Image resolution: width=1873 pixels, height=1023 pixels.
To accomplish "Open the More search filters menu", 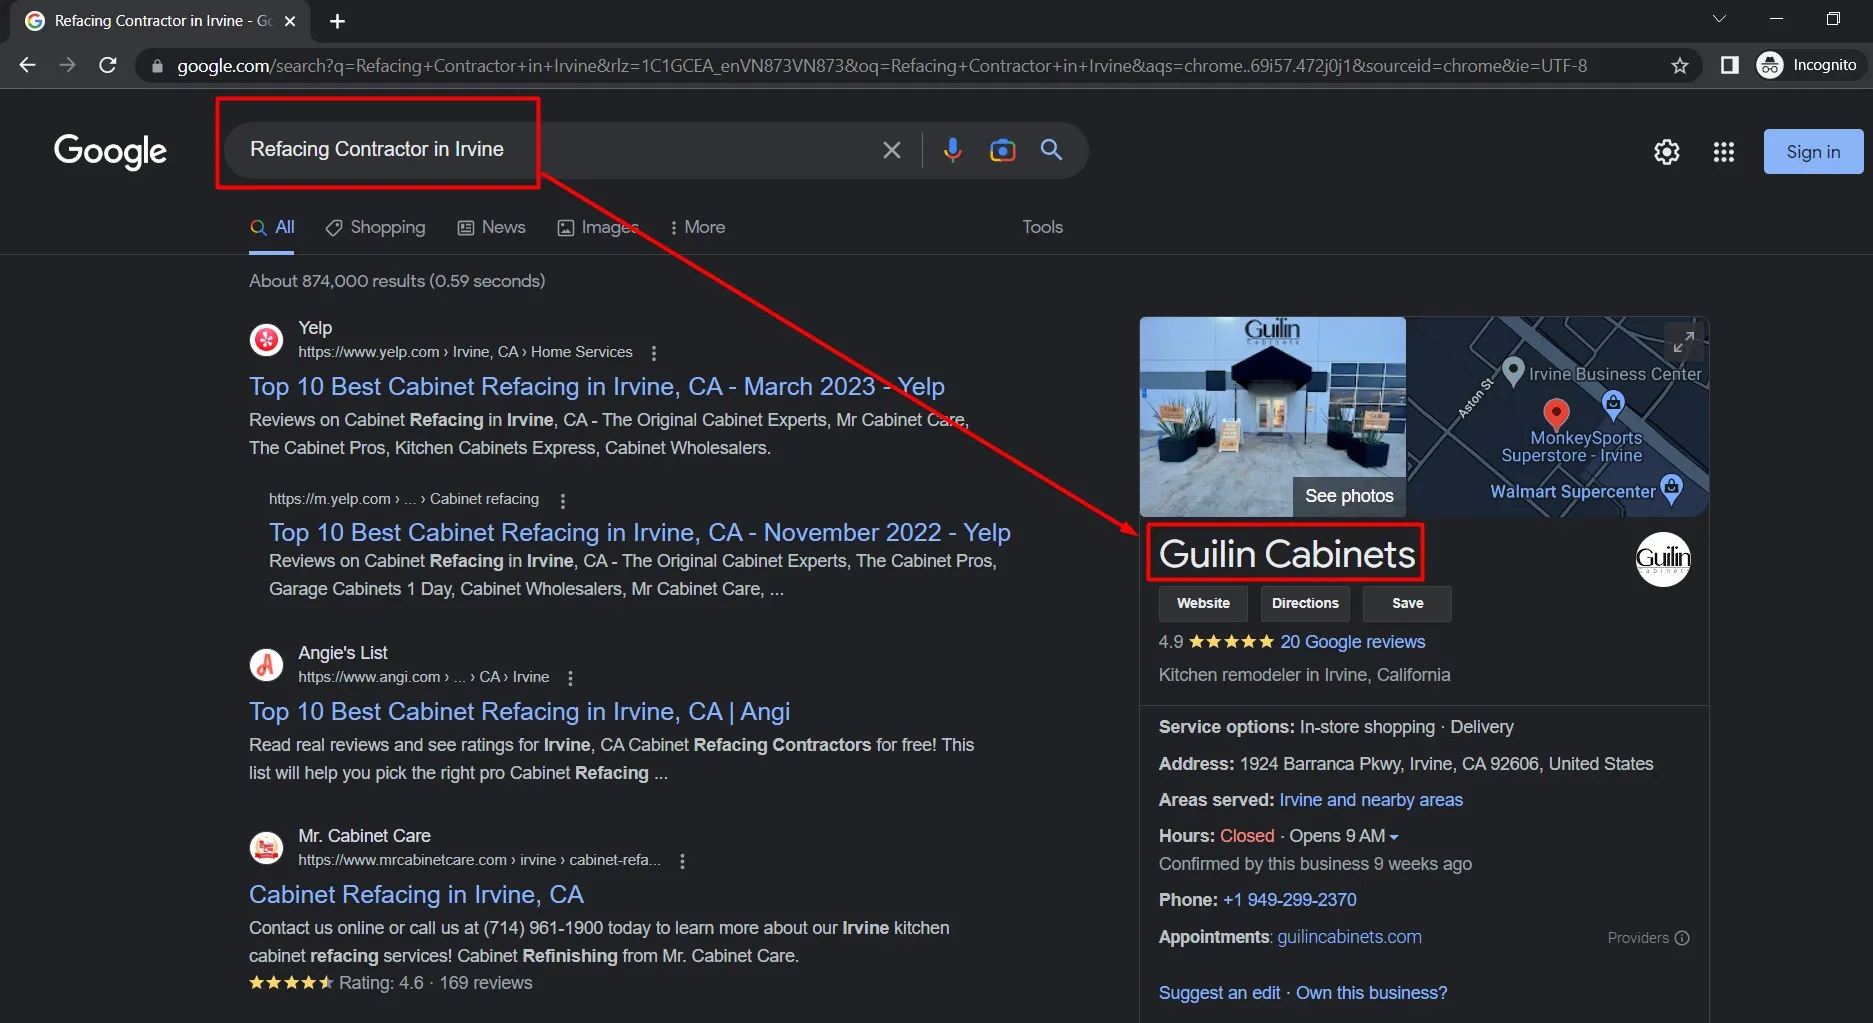I will tap(697, 227).
